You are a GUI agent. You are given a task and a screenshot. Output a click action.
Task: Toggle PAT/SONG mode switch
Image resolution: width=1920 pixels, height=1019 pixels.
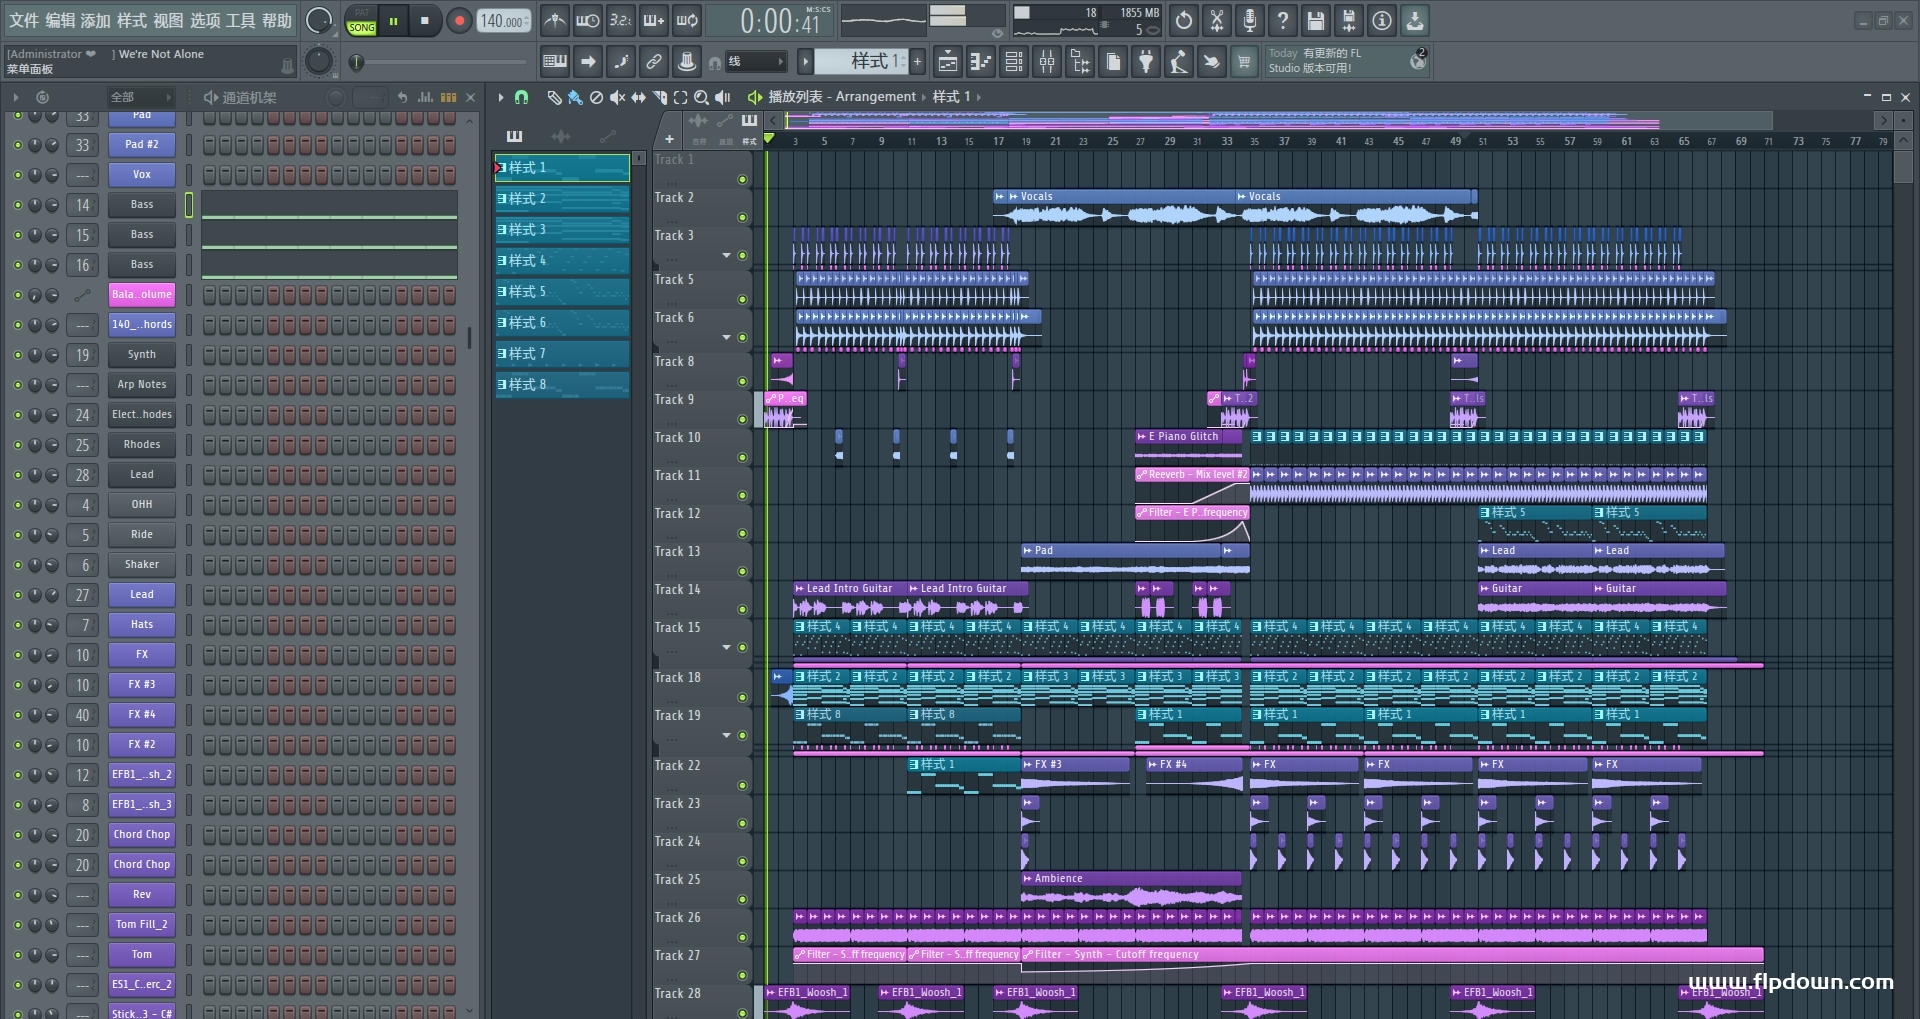tap(361, 21)
